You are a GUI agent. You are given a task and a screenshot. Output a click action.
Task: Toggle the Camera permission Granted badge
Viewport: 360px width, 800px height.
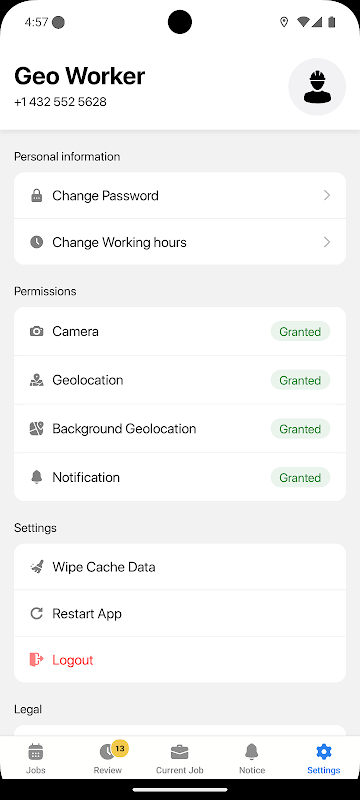300,332
